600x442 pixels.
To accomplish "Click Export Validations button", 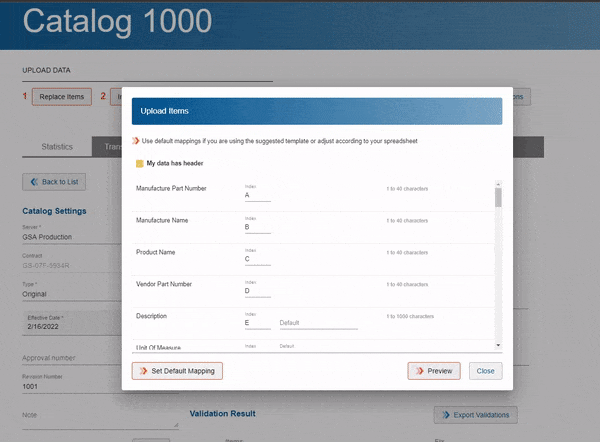I will (476, 415).
